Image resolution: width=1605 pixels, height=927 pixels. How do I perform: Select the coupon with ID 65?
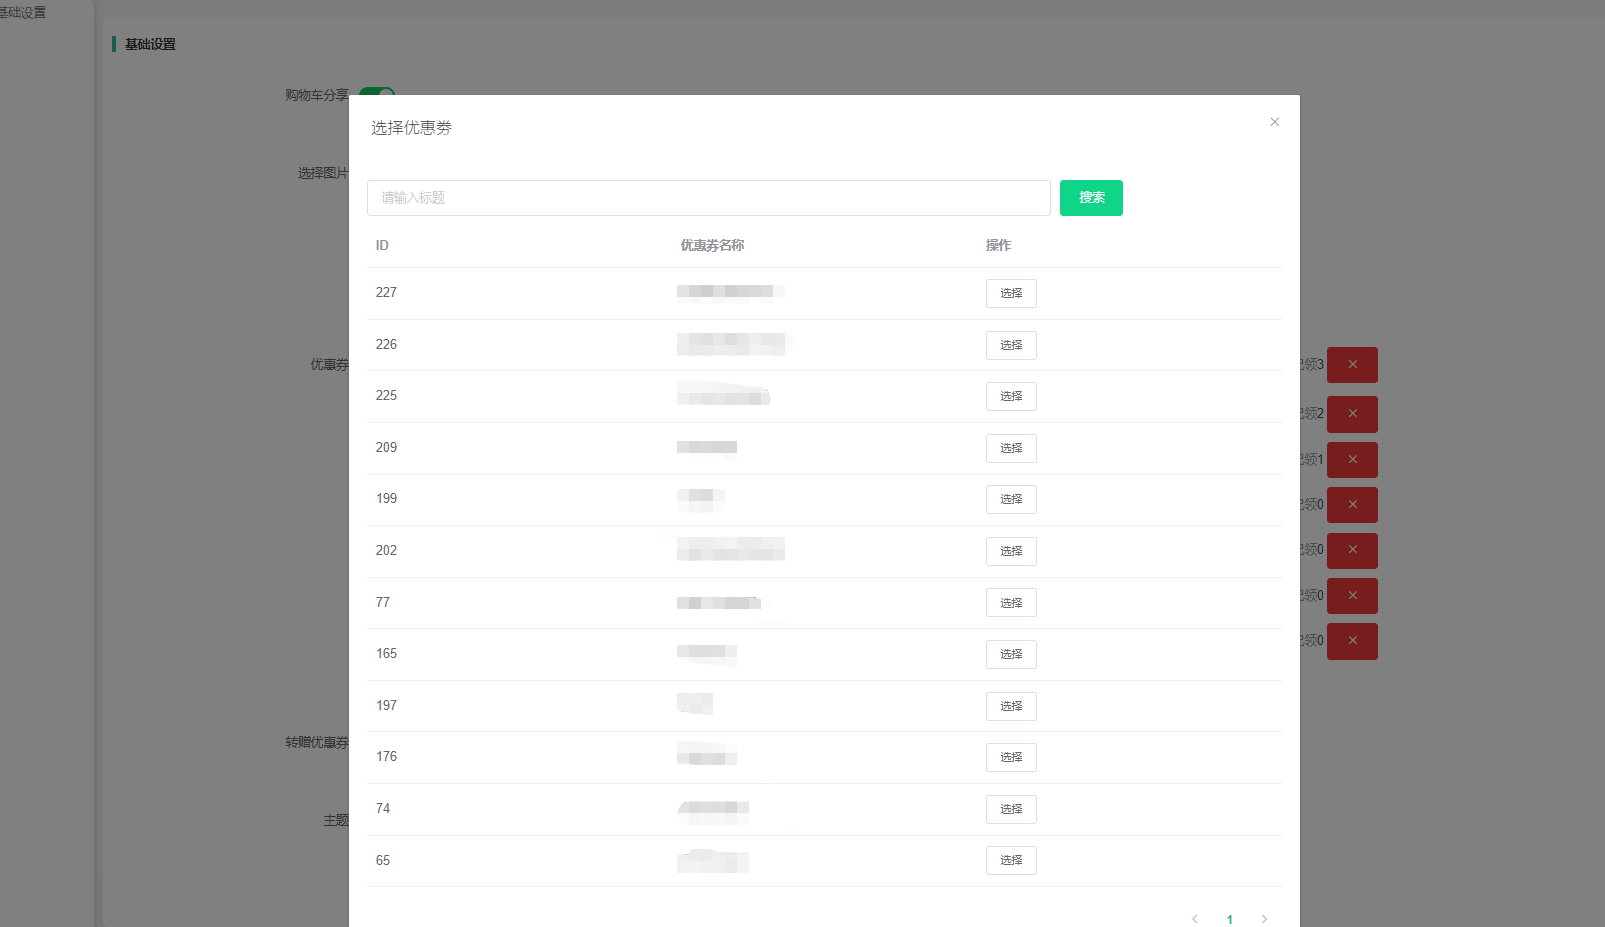pyautogui.click(x=1011, y=860)
